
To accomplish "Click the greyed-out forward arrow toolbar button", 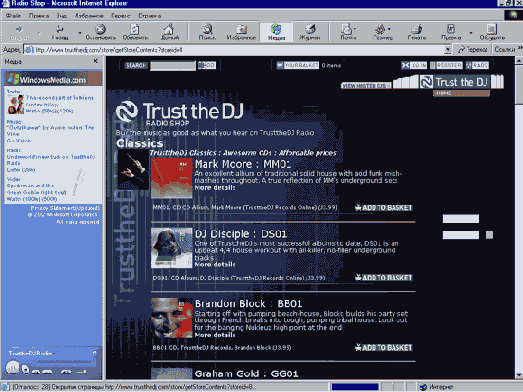I will tap(19, 32).
